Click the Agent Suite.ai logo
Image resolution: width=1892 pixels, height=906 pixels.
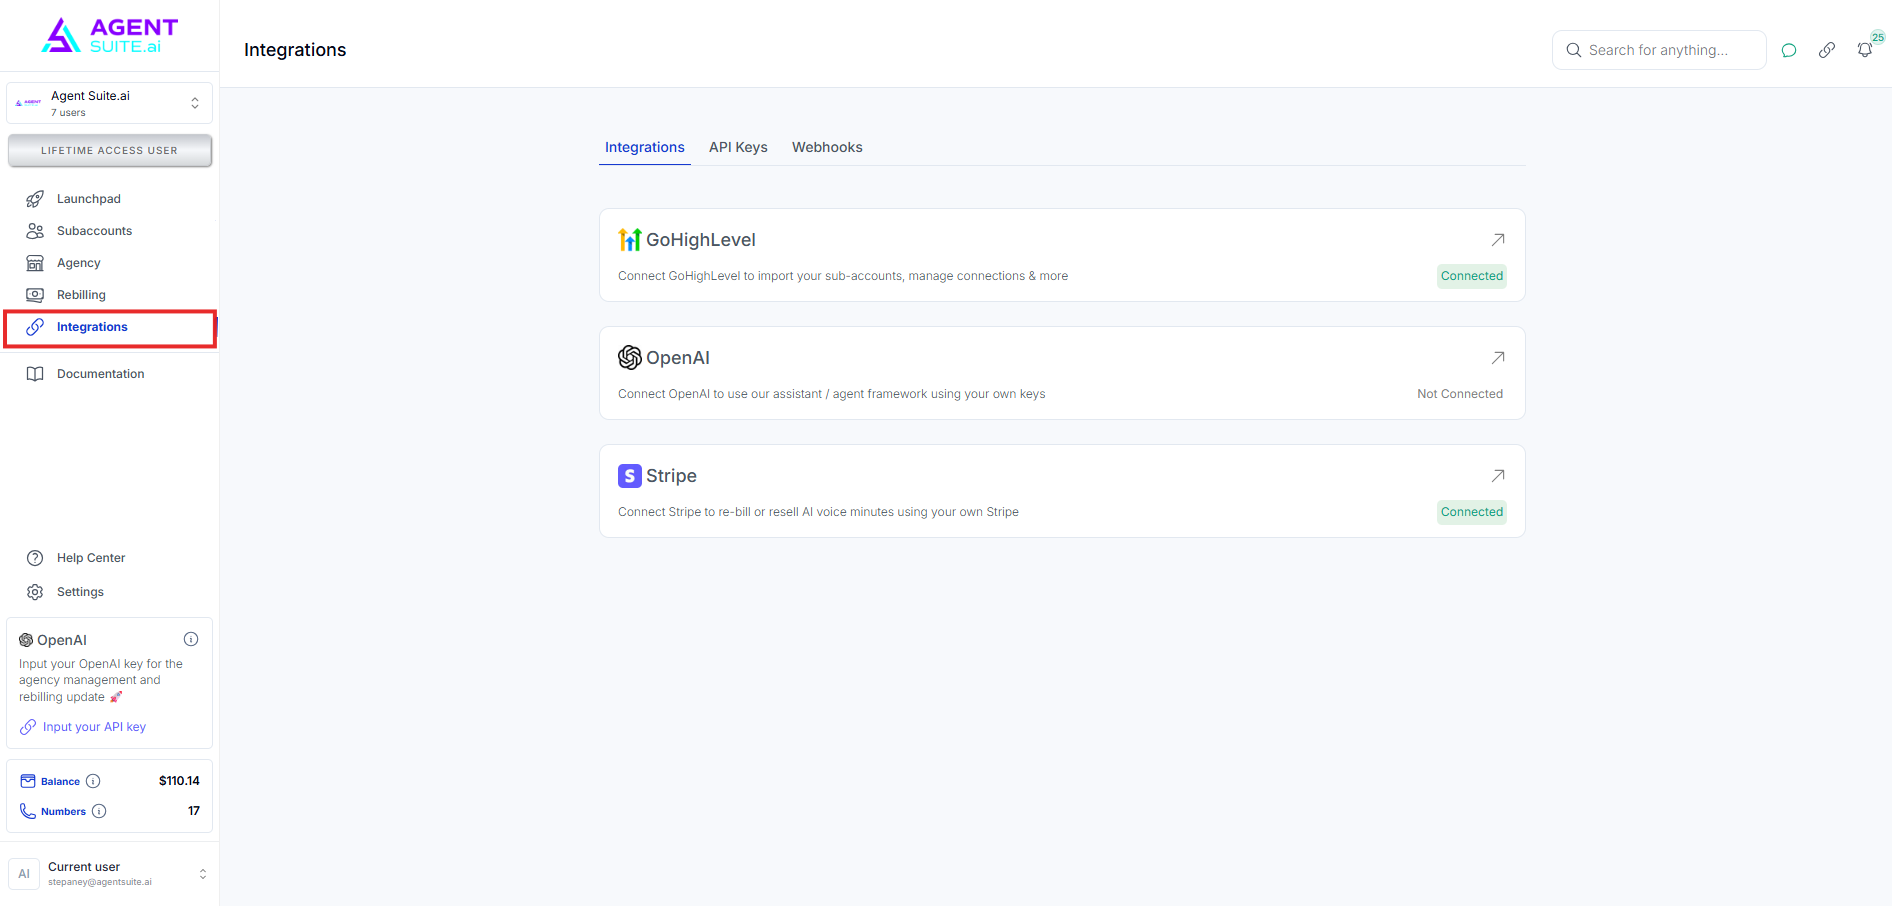[x=109, y=35]
